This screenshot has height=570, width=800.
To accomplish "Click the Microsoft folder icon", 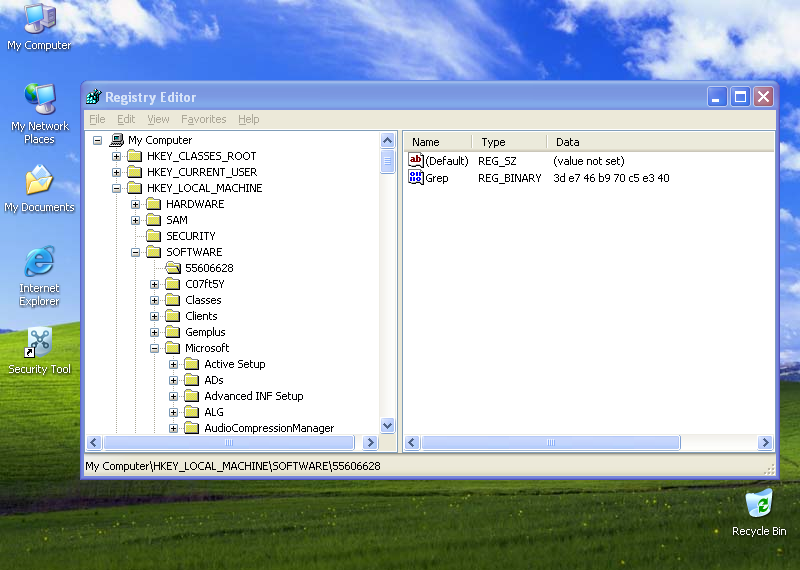I will point(173,348).
